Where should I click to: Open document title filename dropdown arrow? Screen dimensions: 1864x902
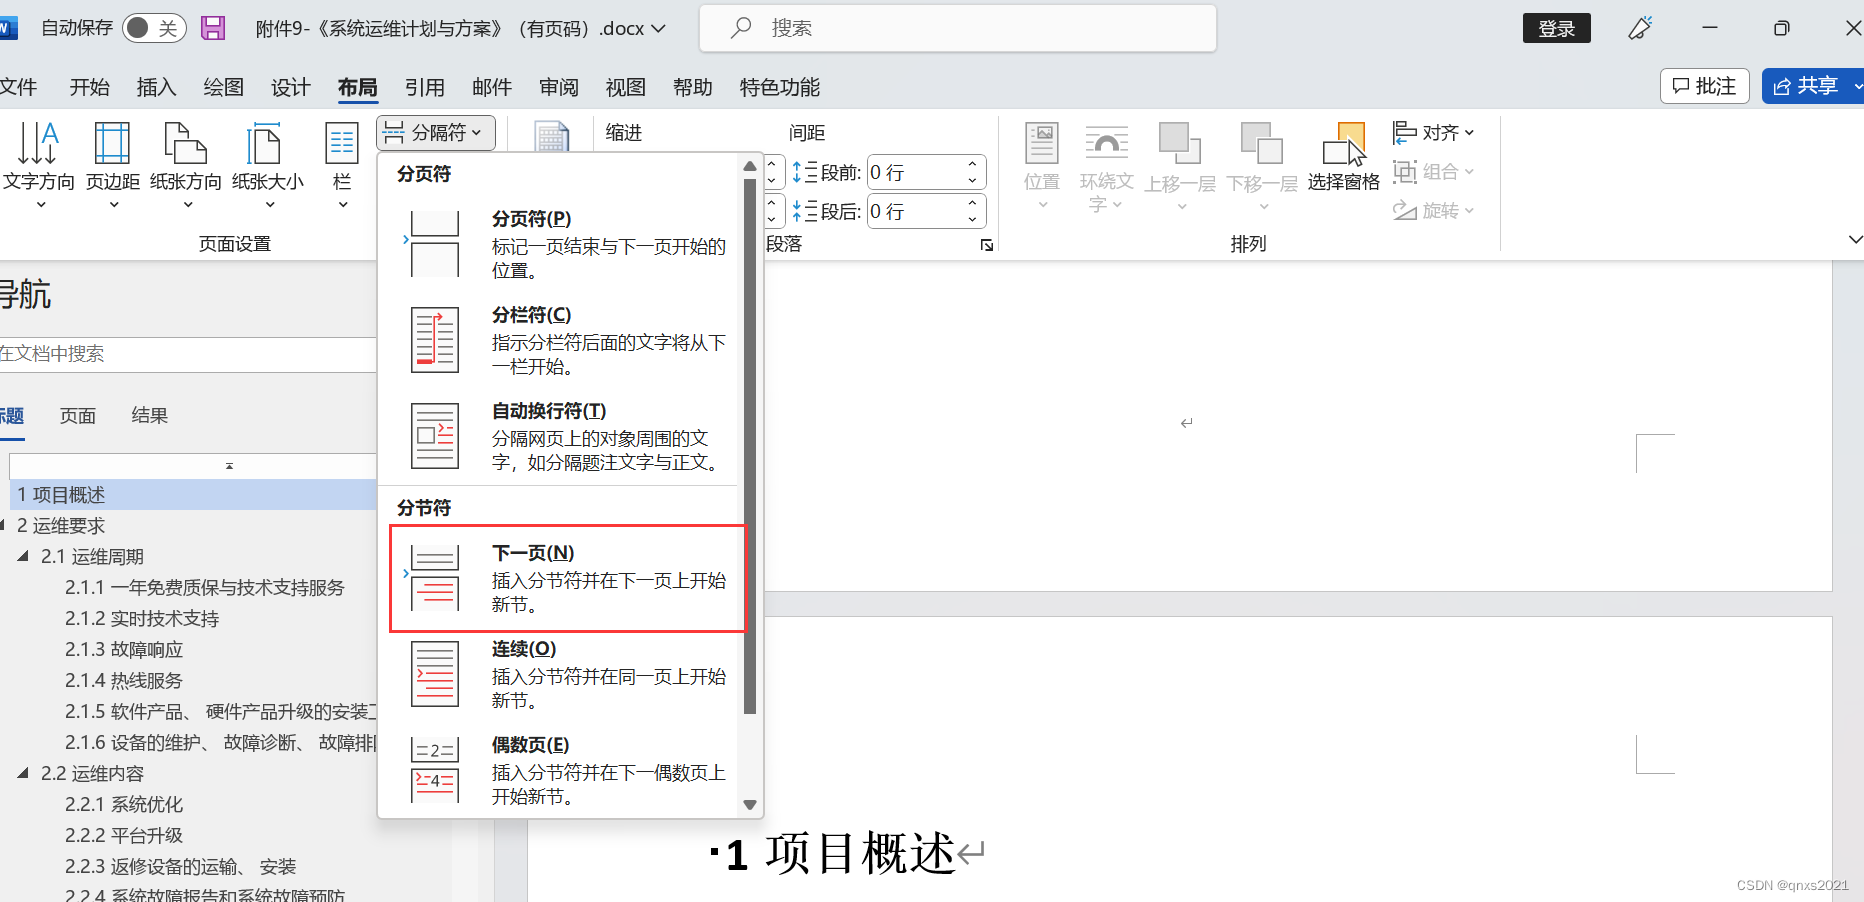pos(658,29)
